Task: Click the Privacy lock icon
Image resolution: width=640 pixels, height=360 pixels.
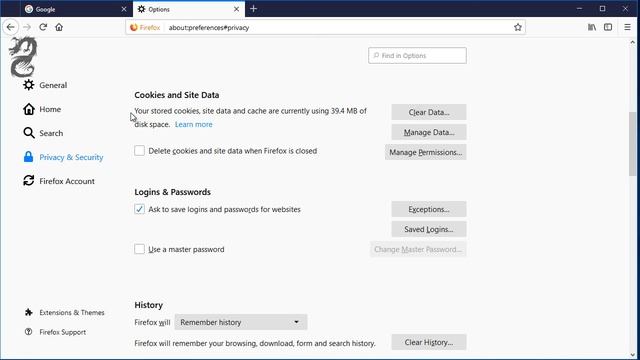Action: (x=28, y=157)
